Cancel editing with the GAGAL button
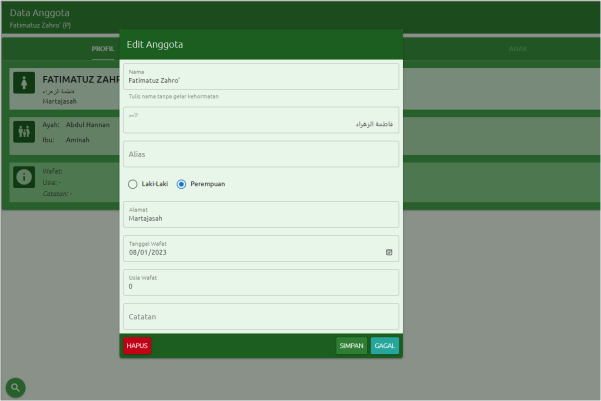The height and width of the screenshot is (401, 601). point(385,345)
